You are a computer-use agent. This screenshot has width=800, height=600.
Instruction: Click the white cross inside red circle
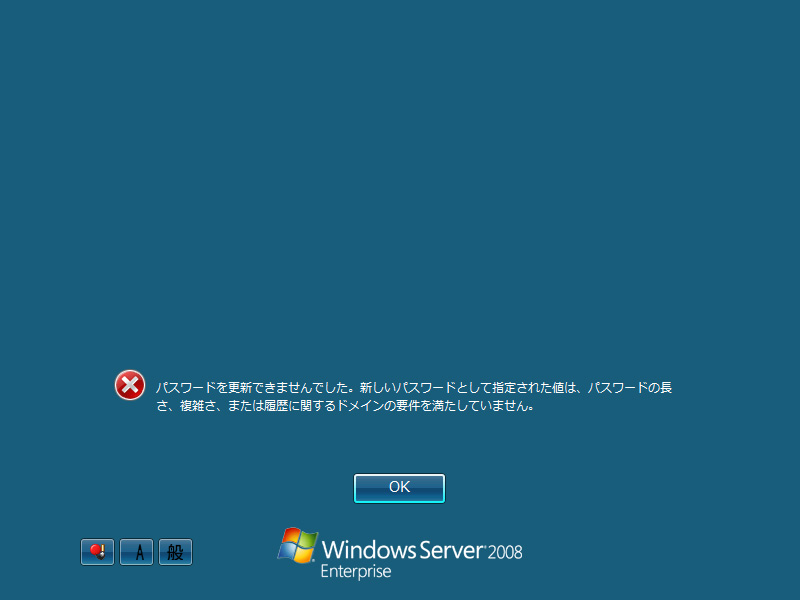(x=130, y=385)
